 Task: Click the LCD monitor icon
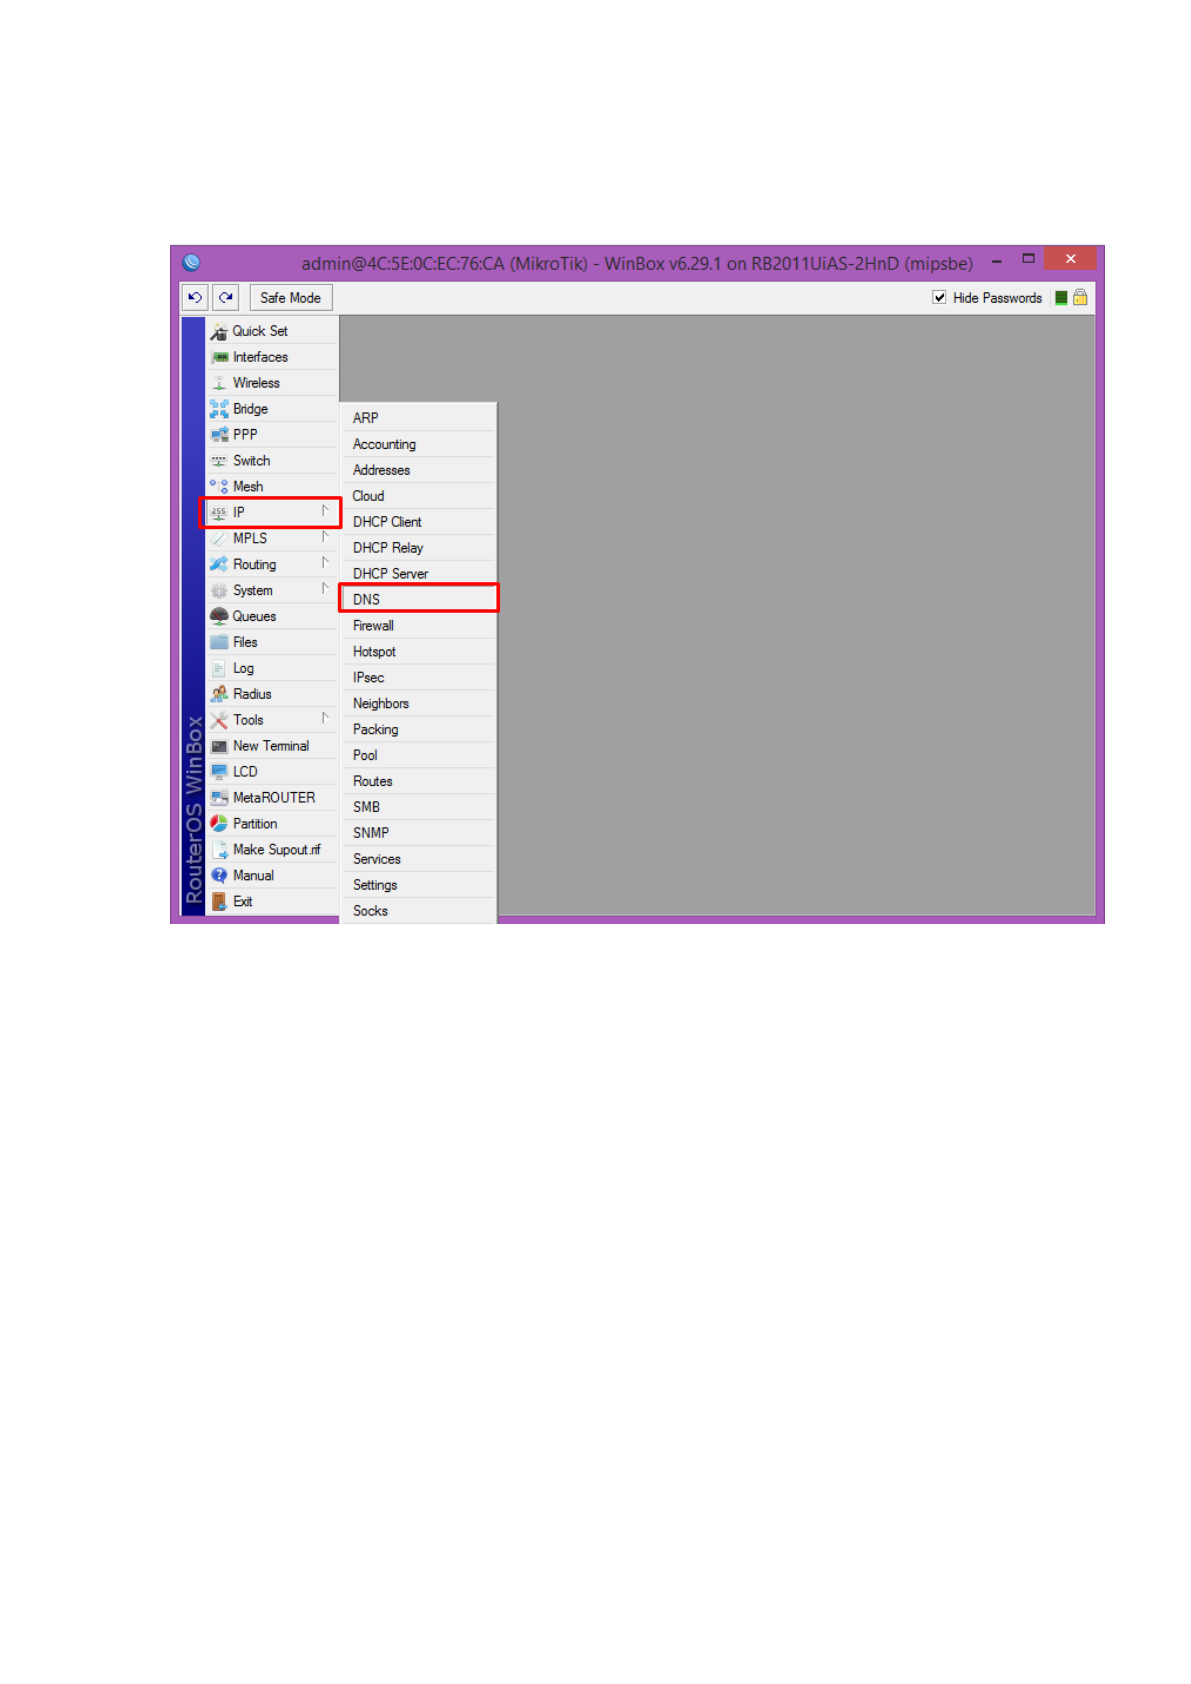coord(219,772)
